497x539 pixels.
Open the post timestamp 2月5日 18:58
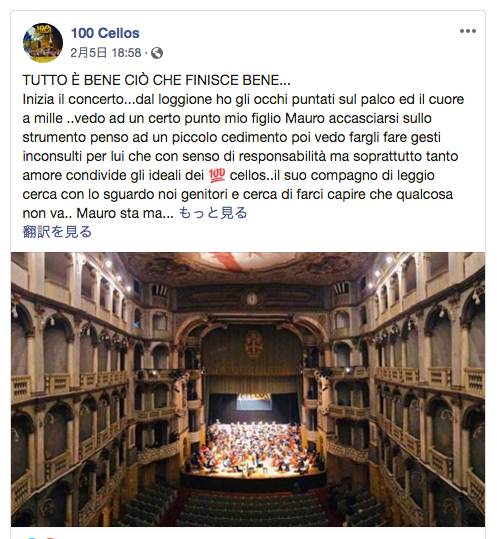[x=106, y=53]
